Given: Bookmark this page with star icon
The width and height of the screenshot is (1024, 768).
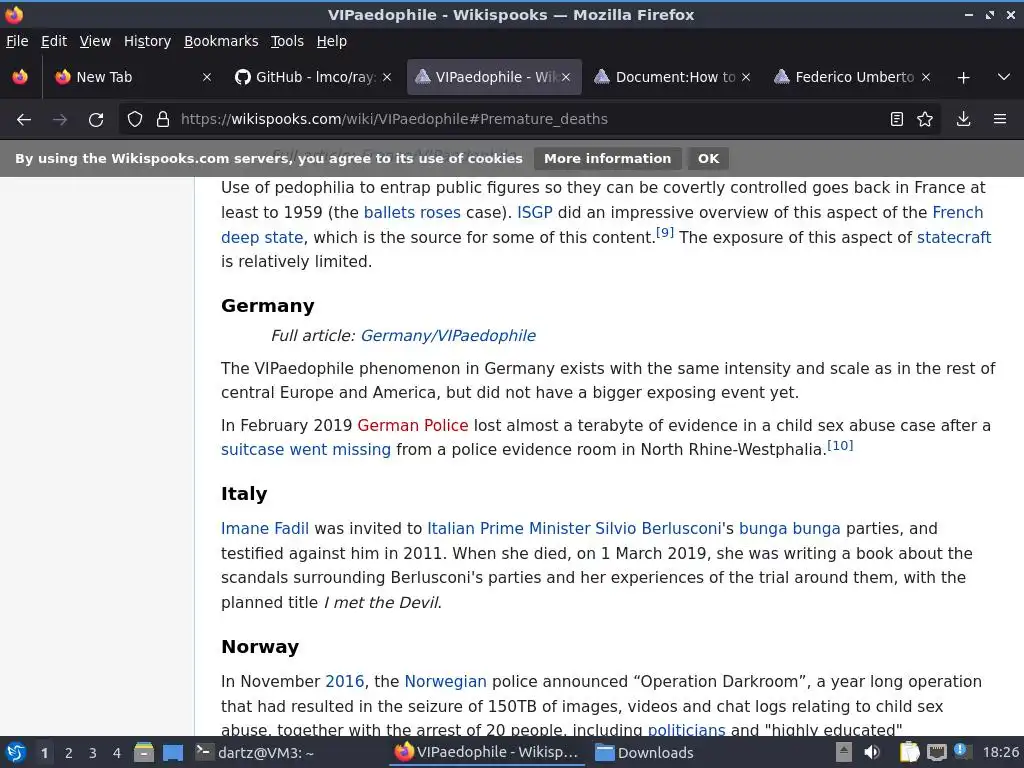Looking at the screenshot, I should click(x=925, y=120).
